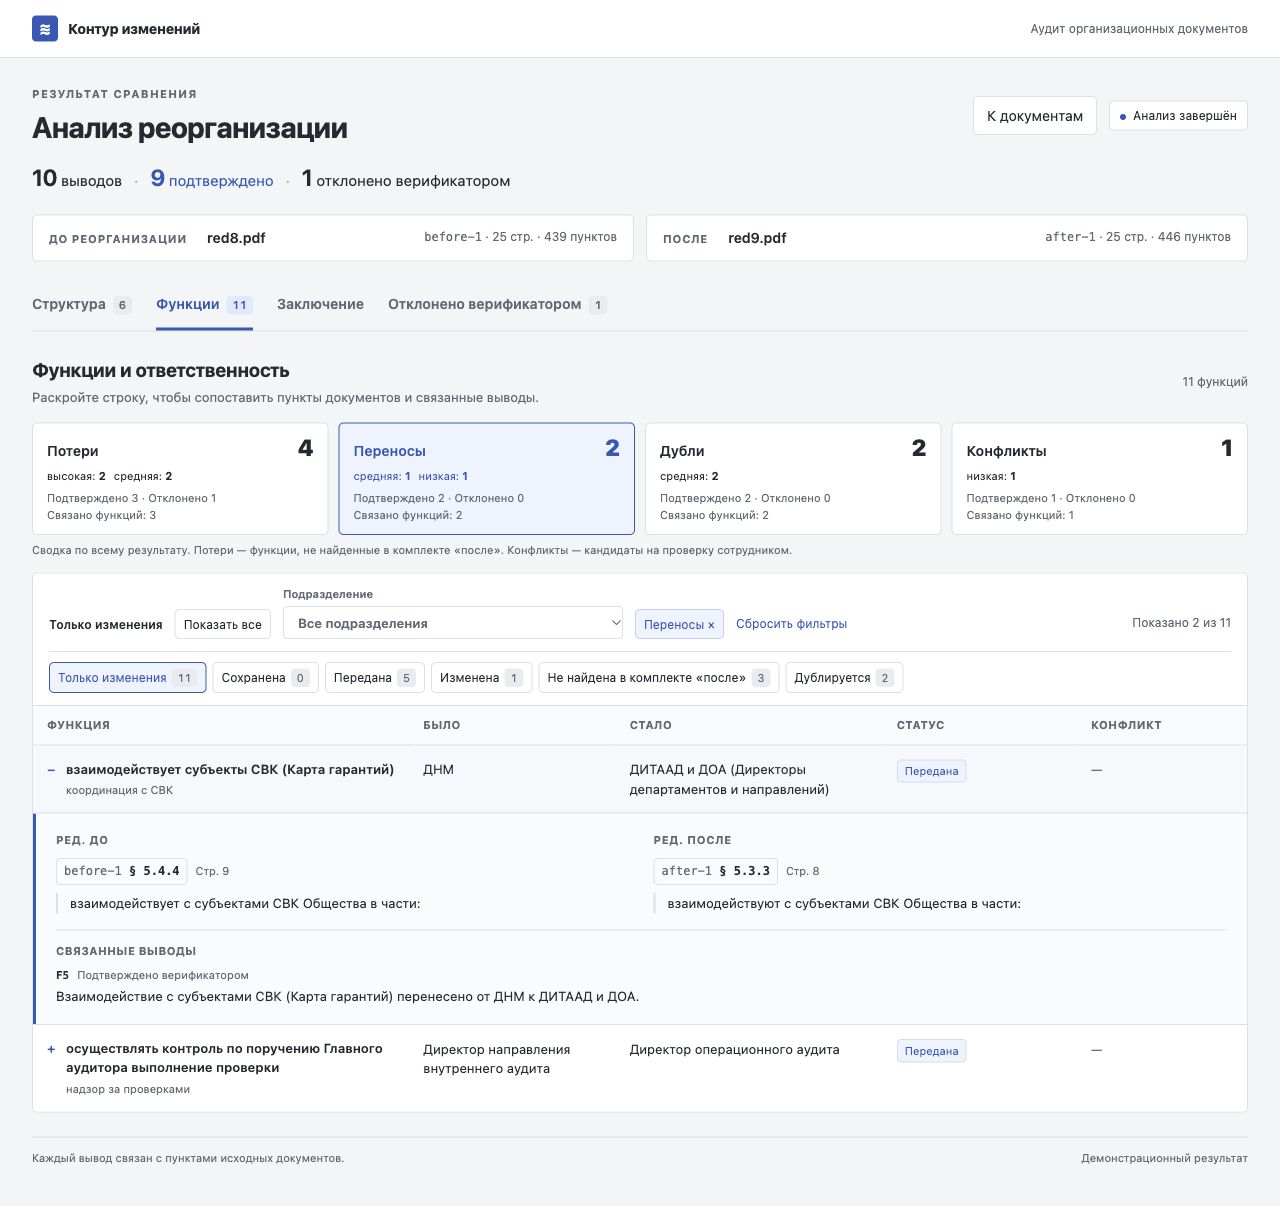Click the ДИТААД и ДОА cell in Стало column
1280x1206 pixels.
click(x=729, y=779)
